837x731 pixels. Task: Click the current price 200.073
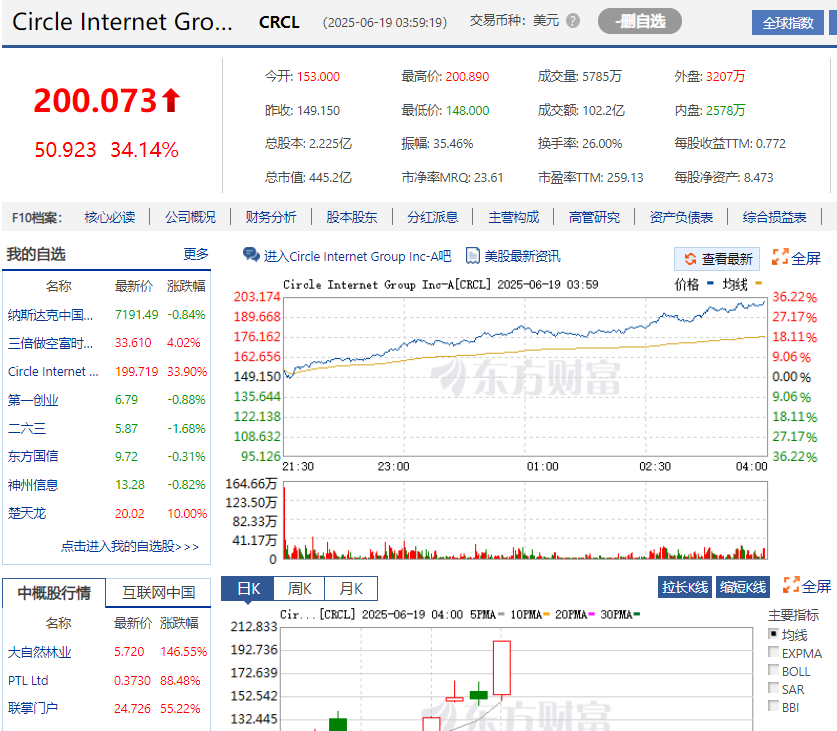(95, 100)
